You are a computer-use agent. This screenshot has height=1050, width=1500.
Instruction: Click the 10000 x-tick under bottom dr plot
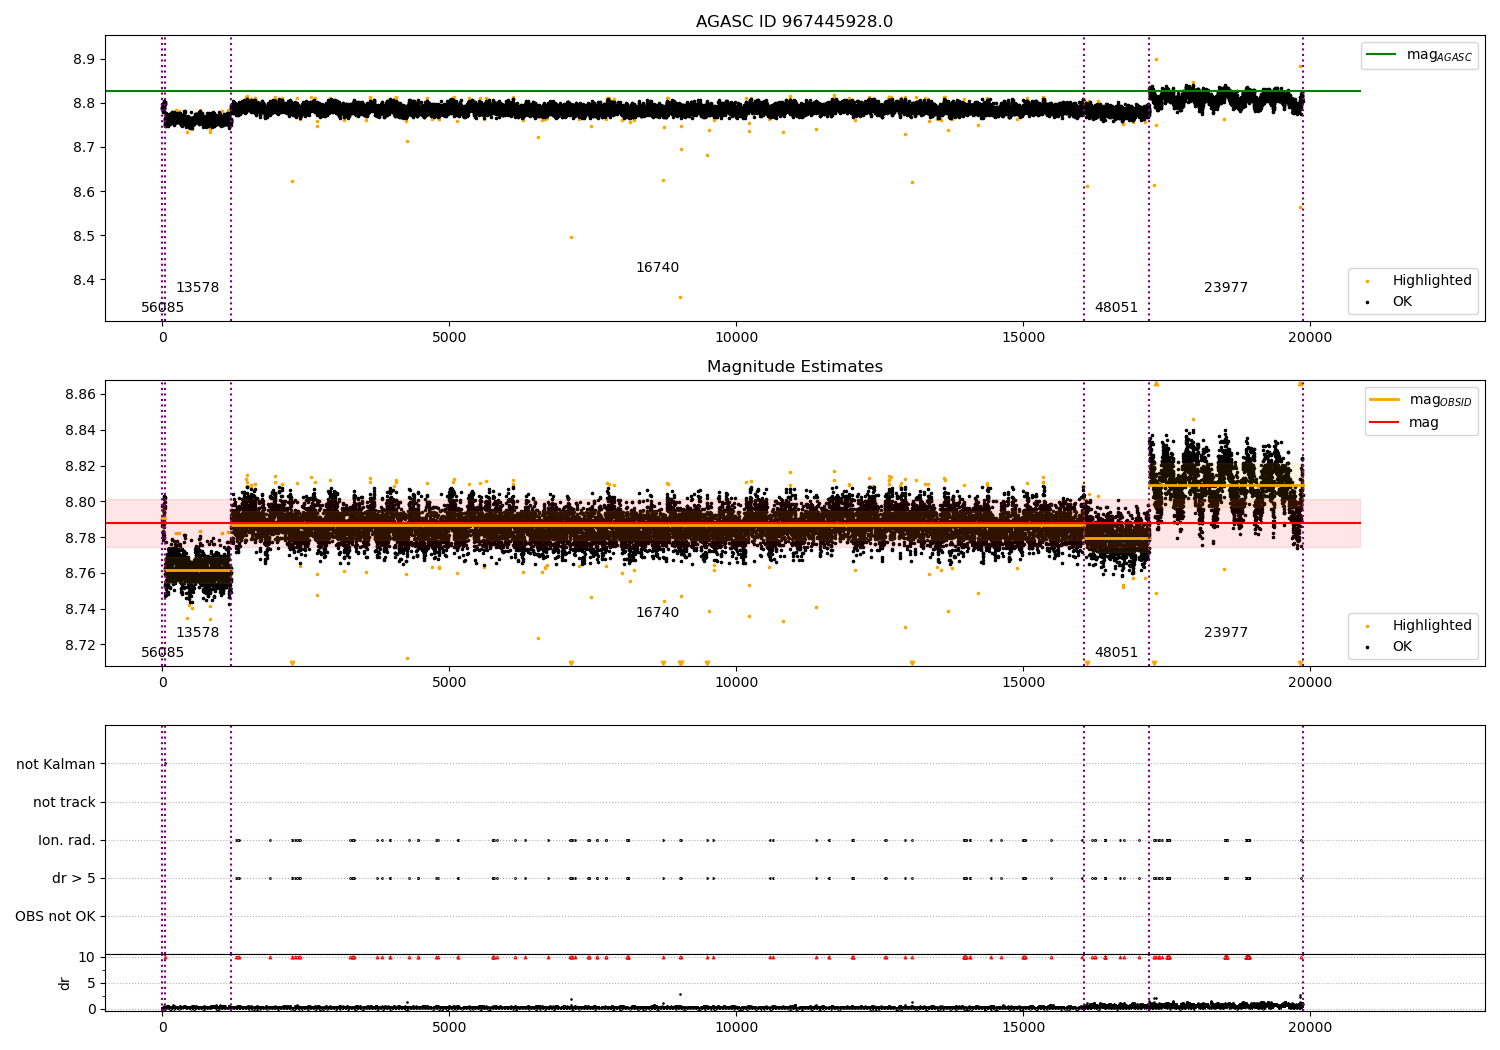(736, 1028)
